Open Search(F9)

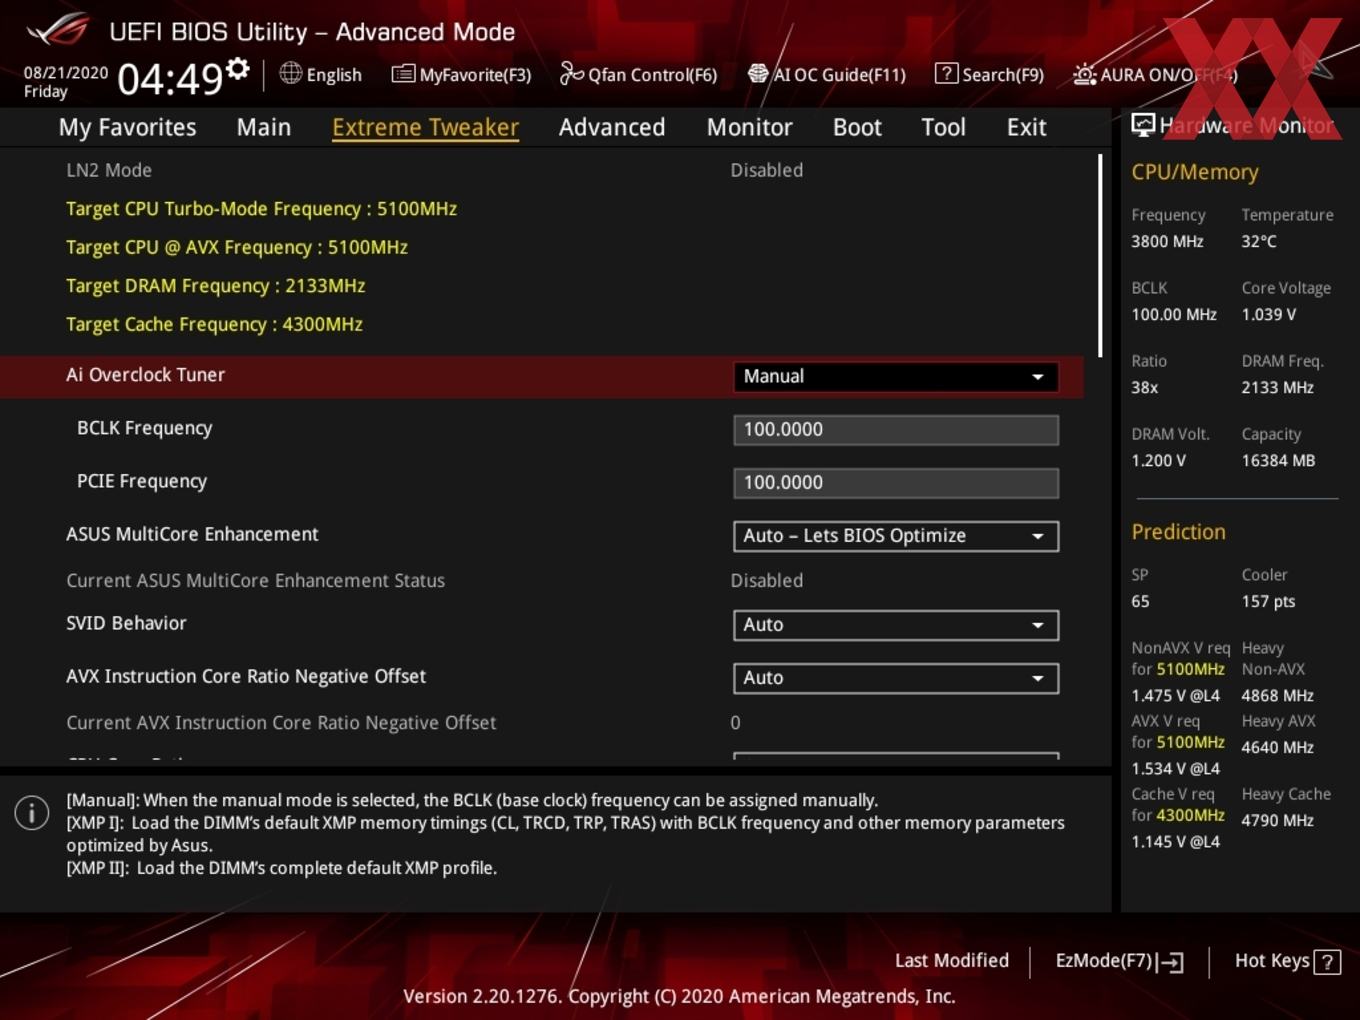click(989, 74)
